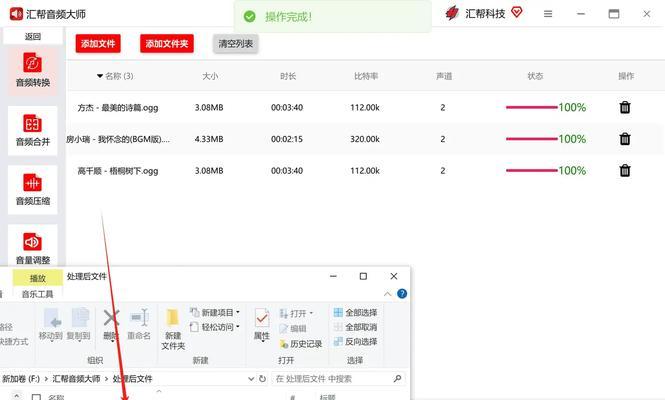Click the 时长 column header
Screen dimensions: 665x400
click(288, 76)
